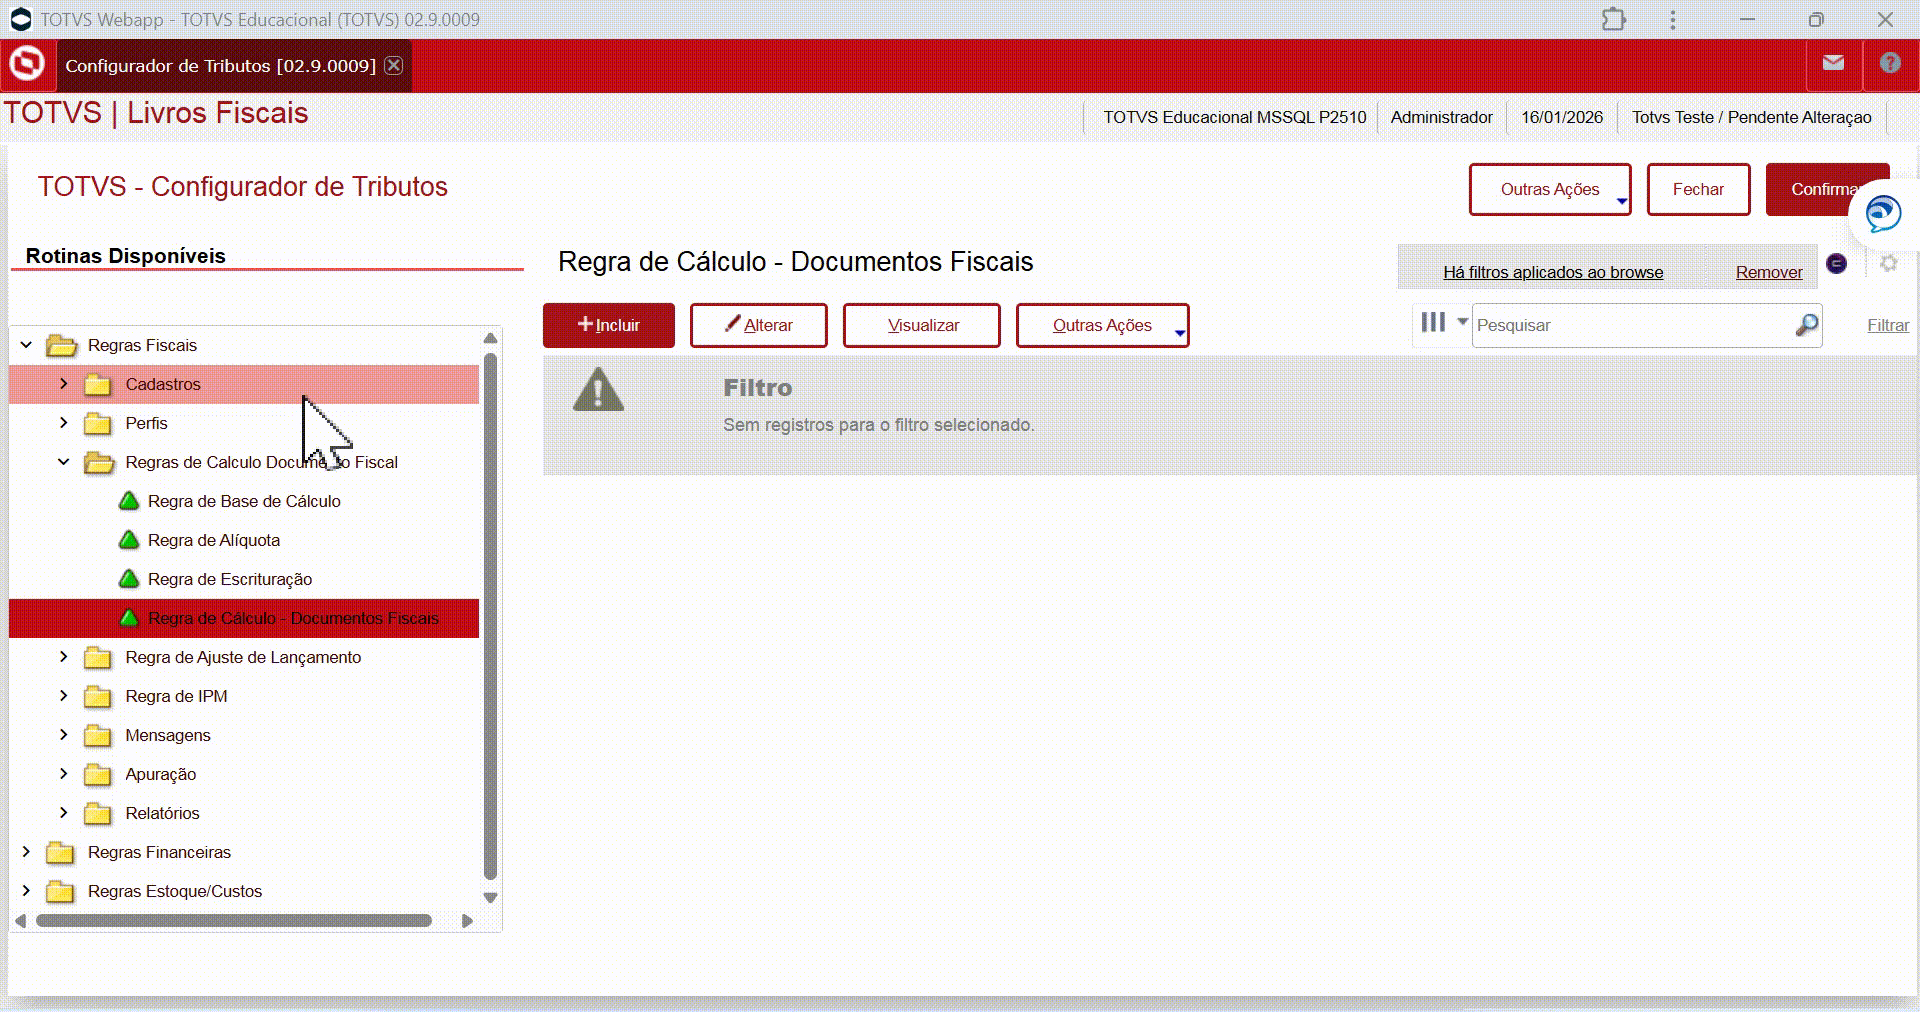1920x1012 pixels.
Task: Open the browser extensions puzzle icon
Action: (1614, 19)
